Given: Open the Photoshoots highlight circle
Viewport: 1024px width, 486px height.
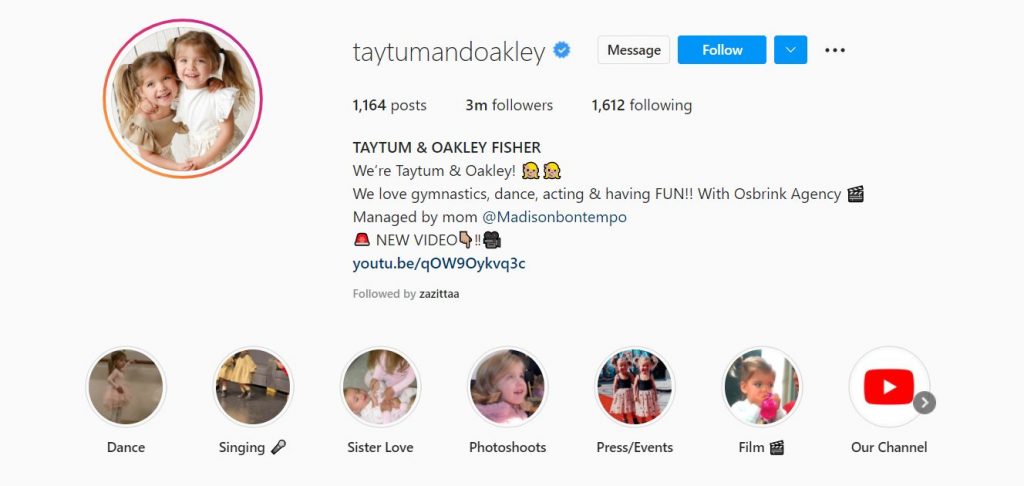Looking at the screenshot, I should coord(507,387).
